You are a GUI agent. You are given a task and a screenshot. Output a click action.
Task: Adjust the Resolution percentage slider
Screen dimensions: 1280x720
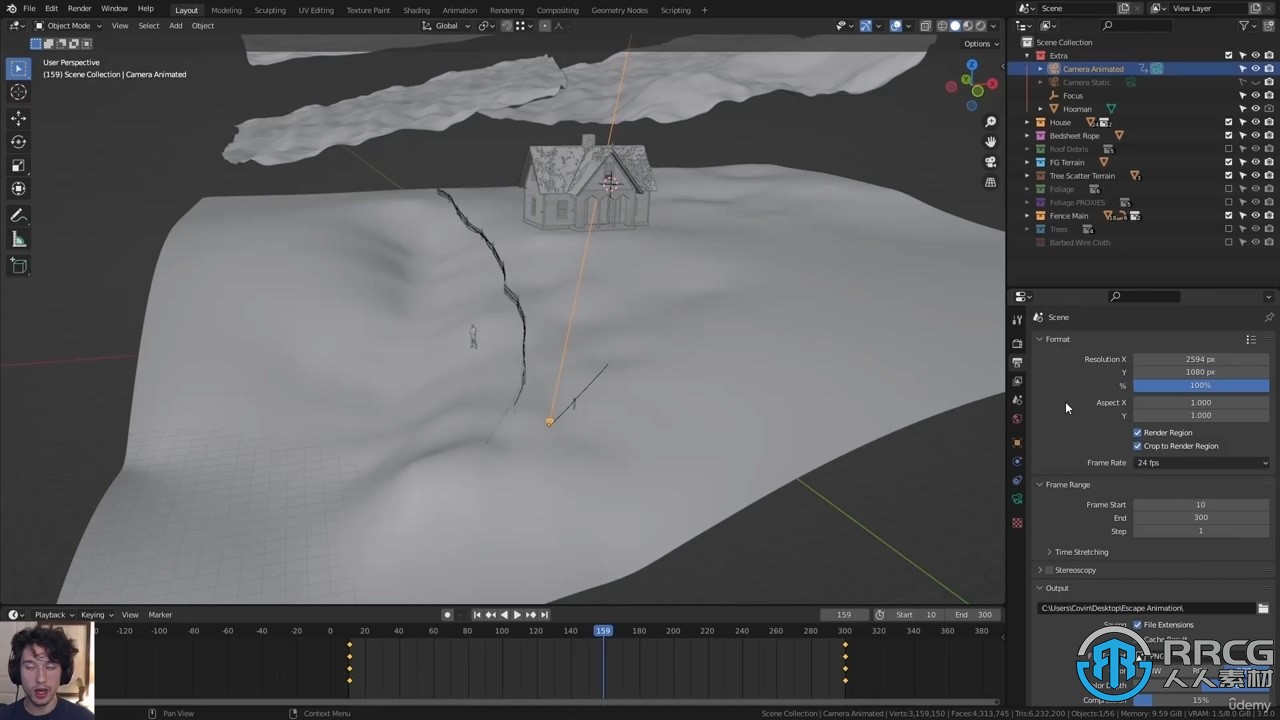[1201, 385]
